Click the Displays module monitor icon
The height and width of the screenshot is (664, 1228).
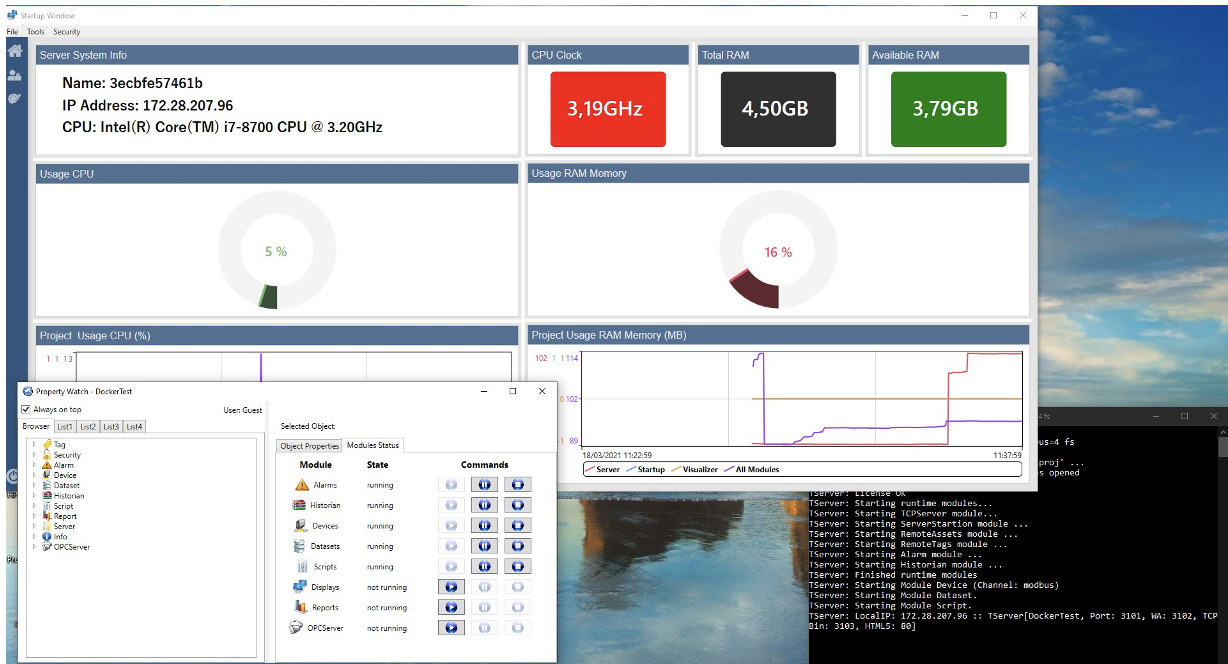coord(299,587)
